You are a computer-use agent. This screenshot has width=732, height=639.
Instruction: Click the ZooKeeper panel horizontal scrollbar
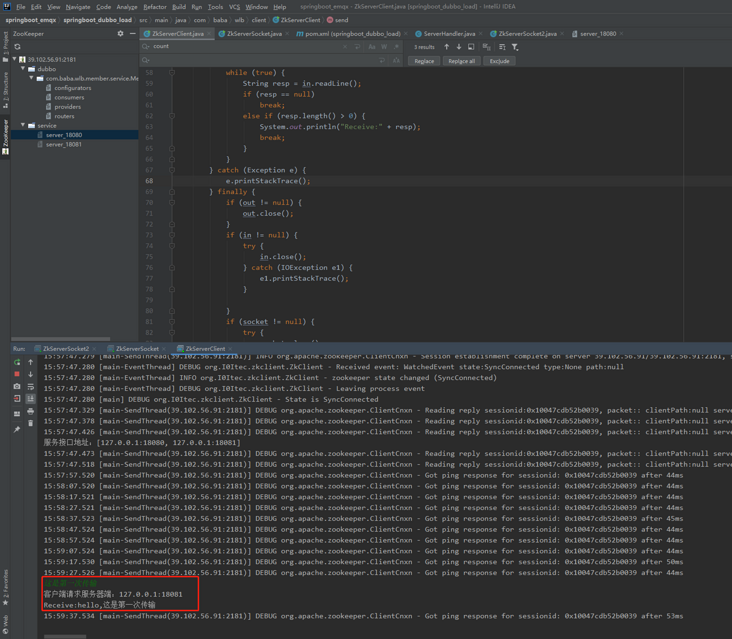tap(61, 339)
